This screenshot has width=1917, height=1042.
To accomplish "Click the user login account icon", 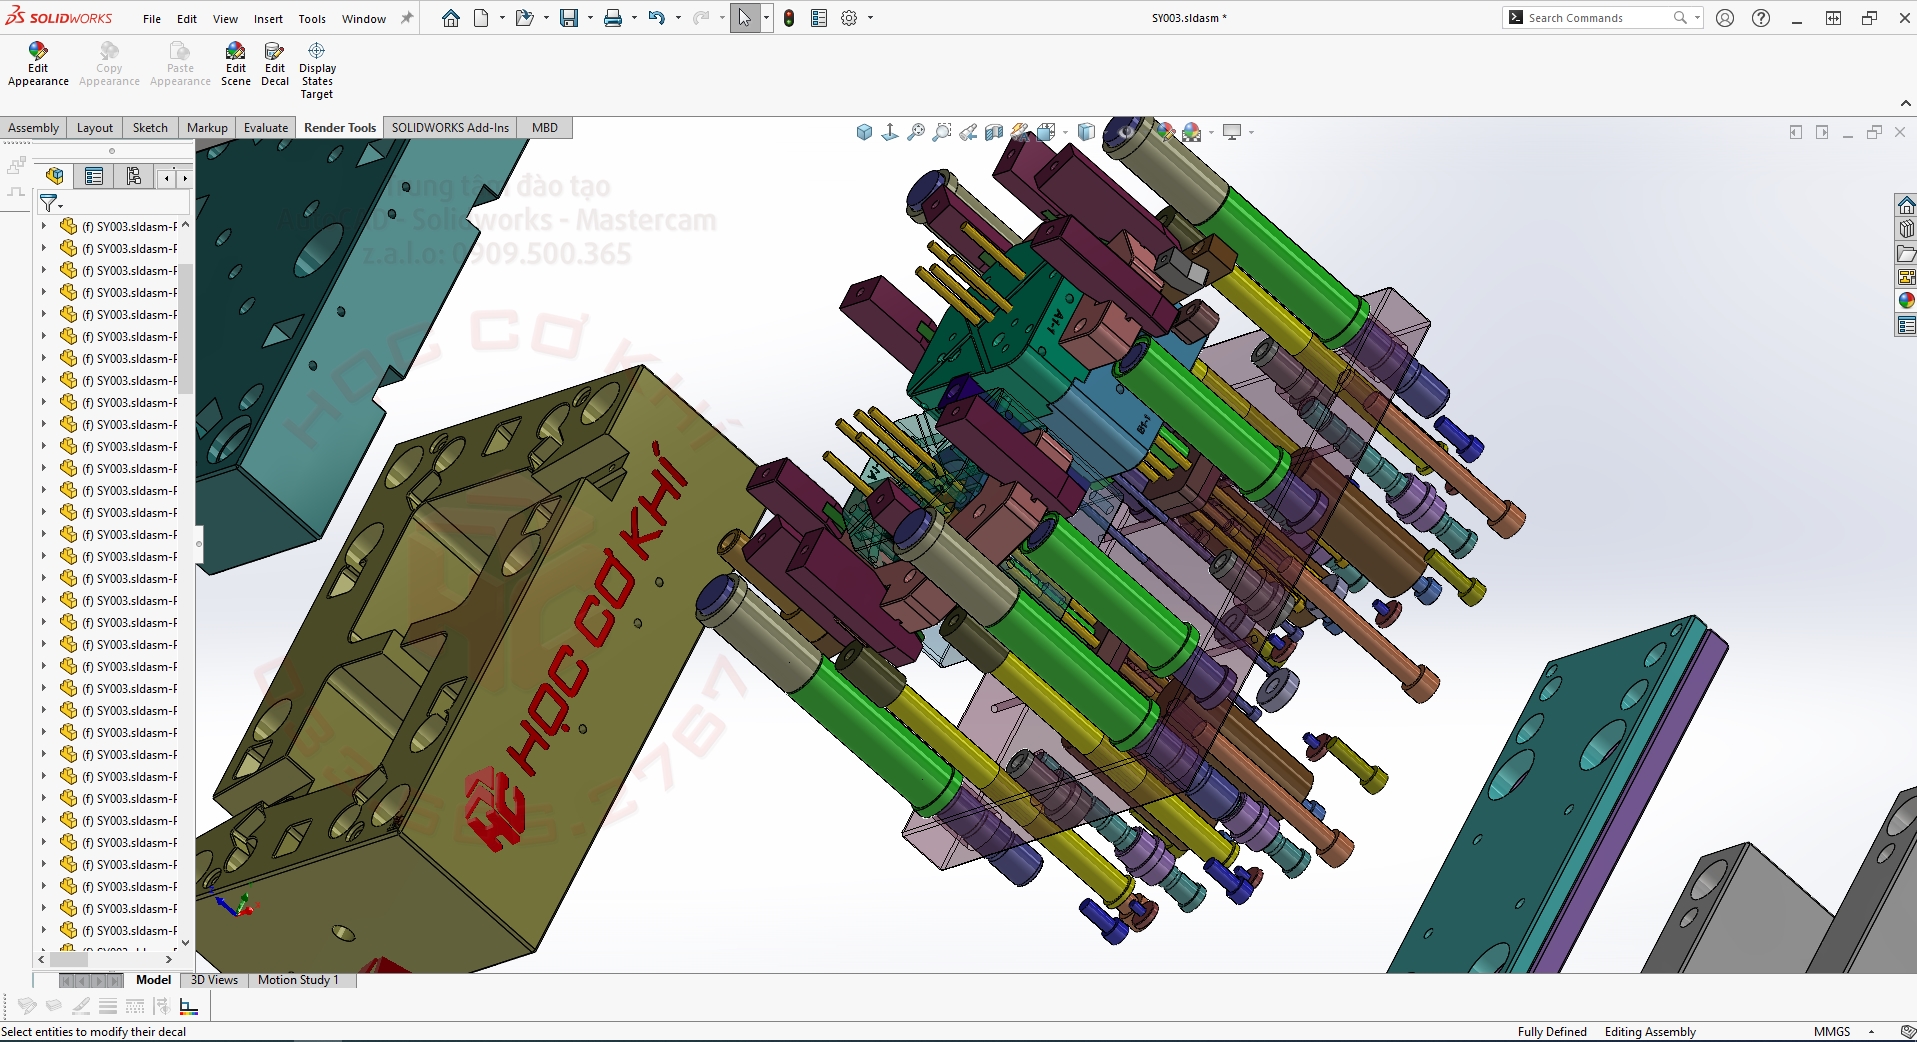I will [1725, 18].
